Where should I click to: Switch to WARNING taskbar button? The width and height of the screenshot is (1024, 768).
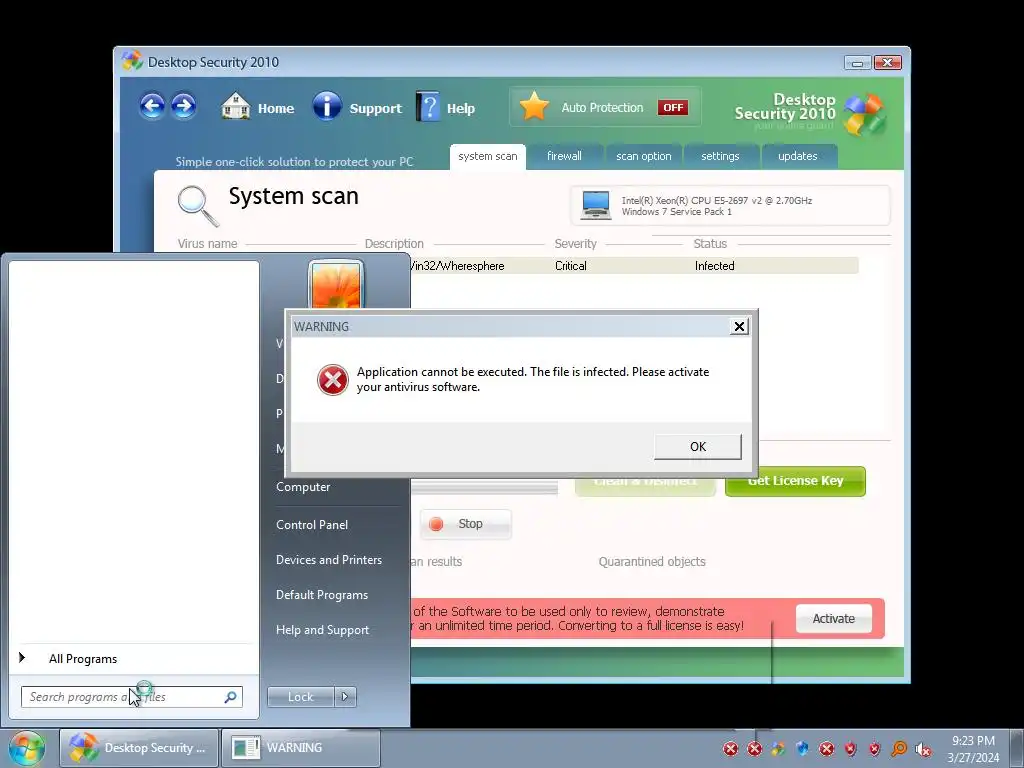[301, 748]
